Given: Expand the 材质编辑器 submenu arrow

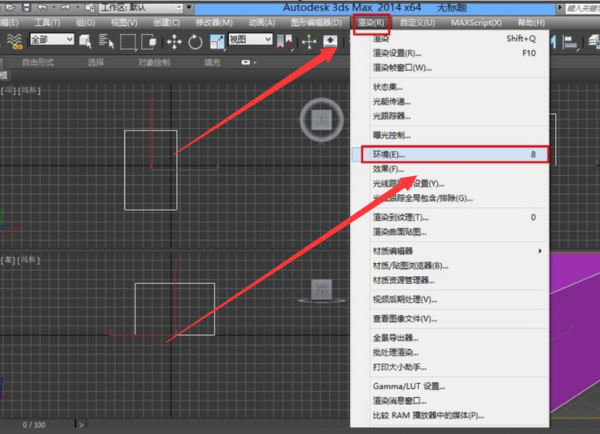Looking at the screenshot, I should [540, 251].
